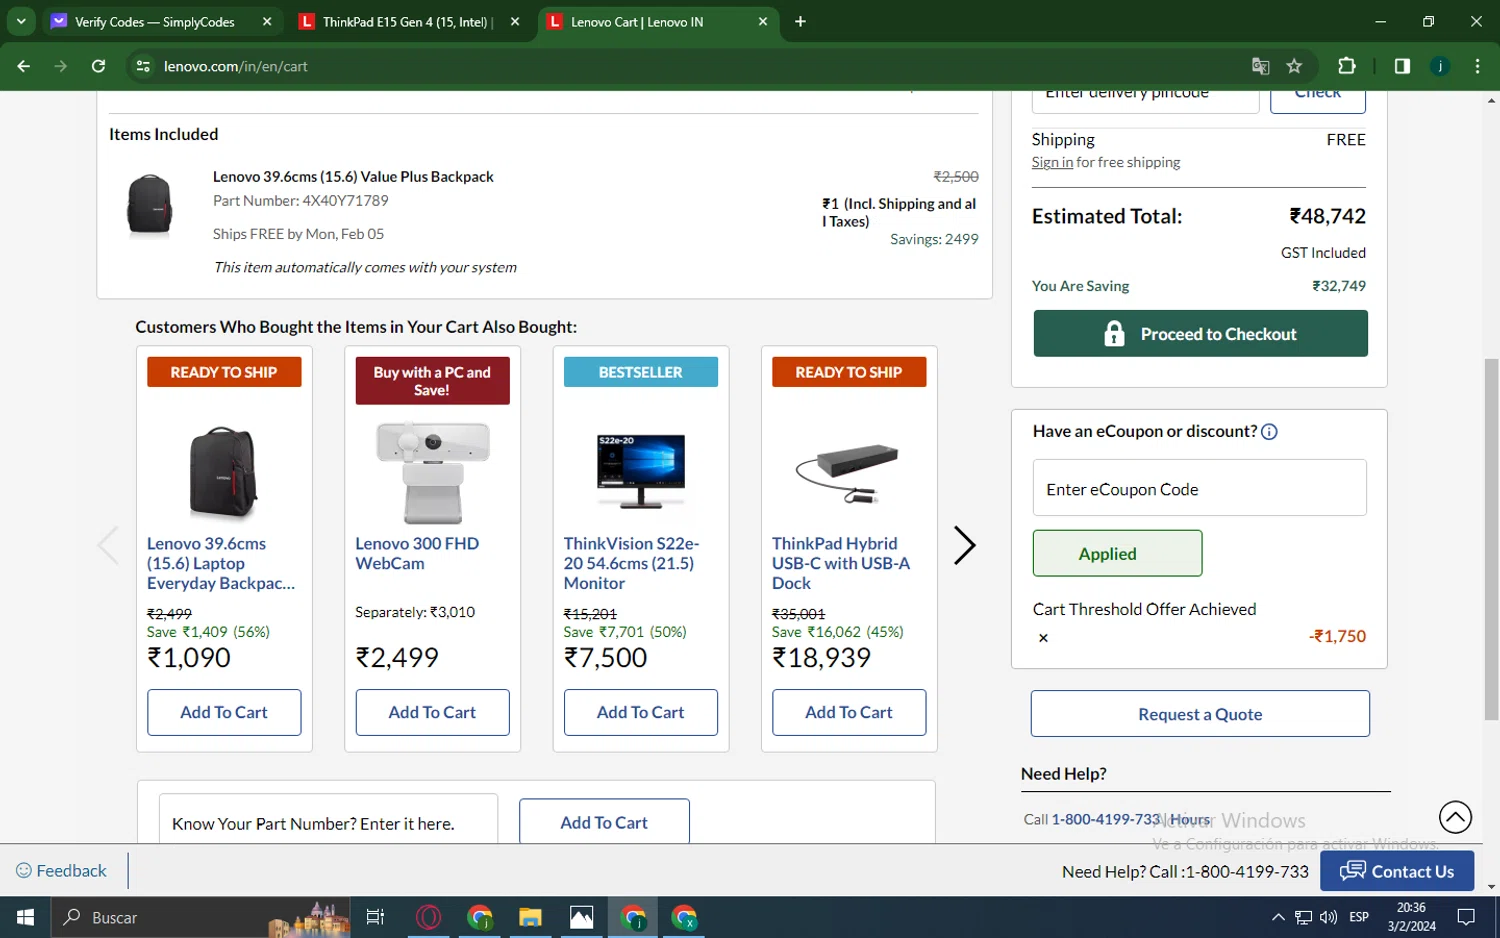Image resolution: width=1500 pixels, height=938 pixels.
Task: Click the translate page icon
Action: click(x=1260, y=66)
